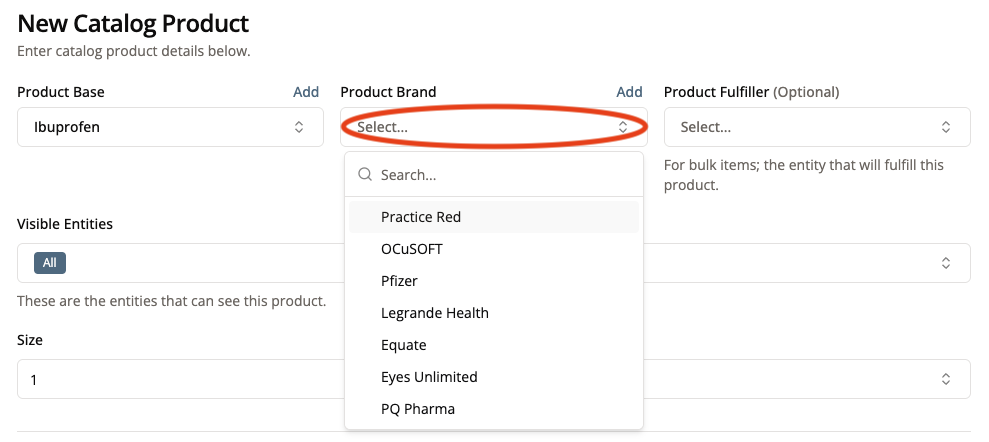Screen dimensions: 989x442
Task: Click the Visible Entities chevron icon
Action: click(946, 263)
